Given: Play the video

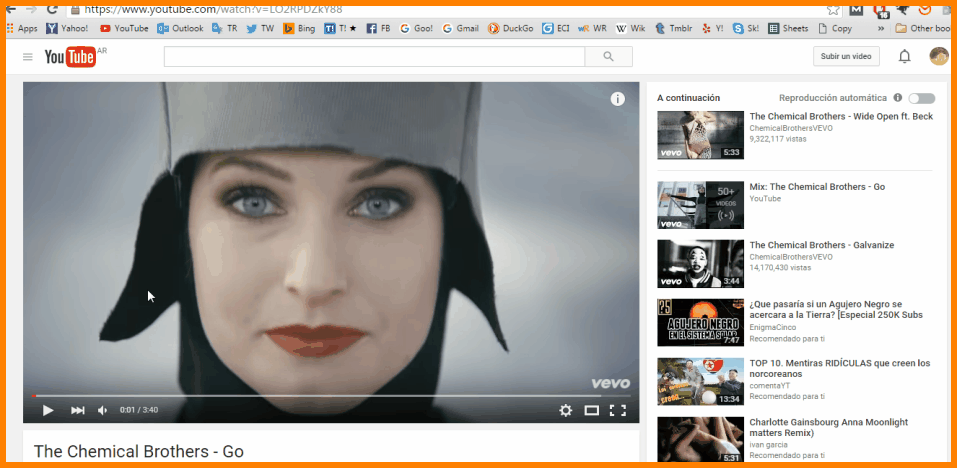Looking at the screenshot, I should click(x=48, y=410).
